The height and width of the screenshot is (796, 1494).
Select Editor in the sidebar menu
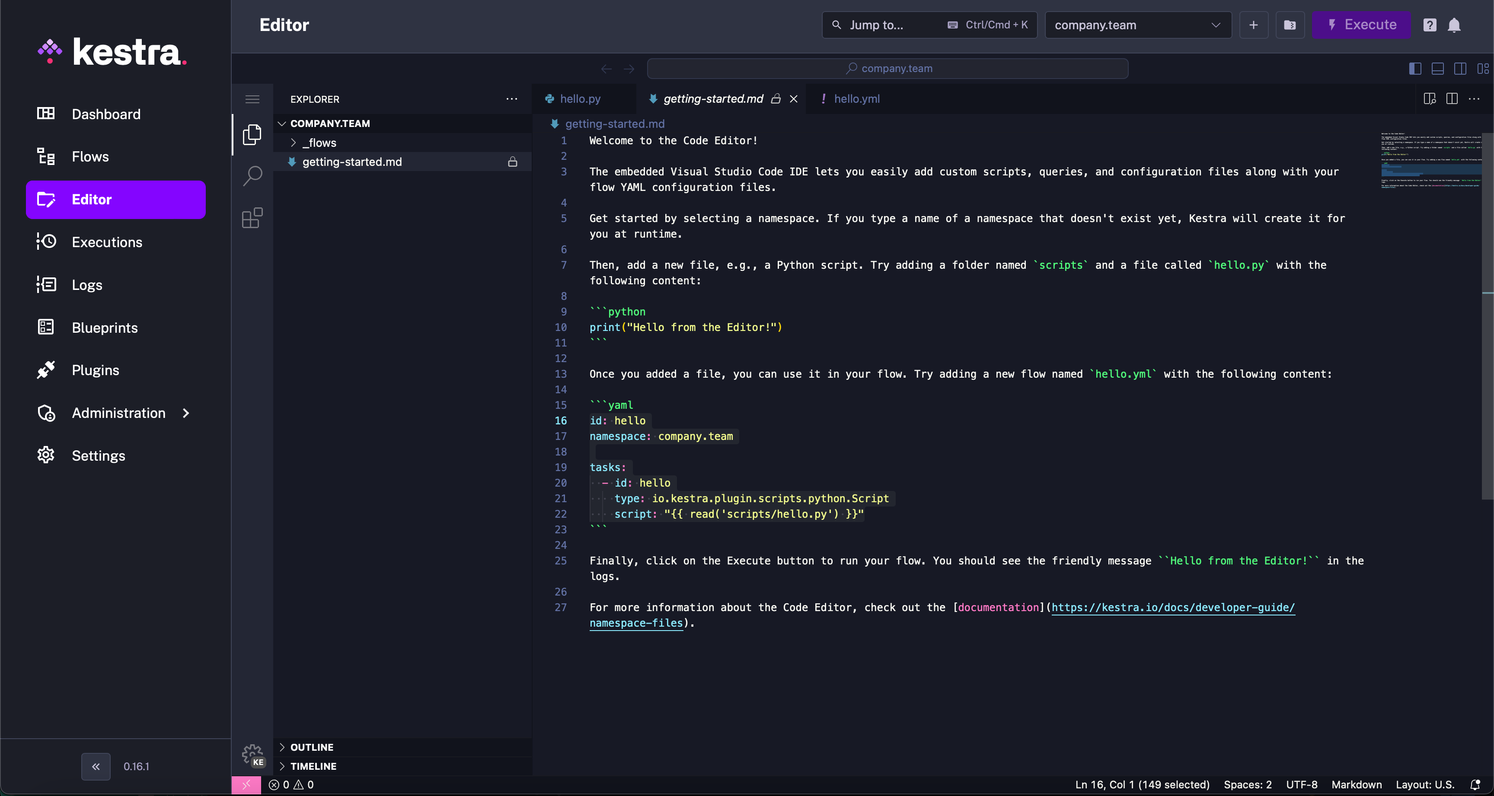click(x=115, y=200)
